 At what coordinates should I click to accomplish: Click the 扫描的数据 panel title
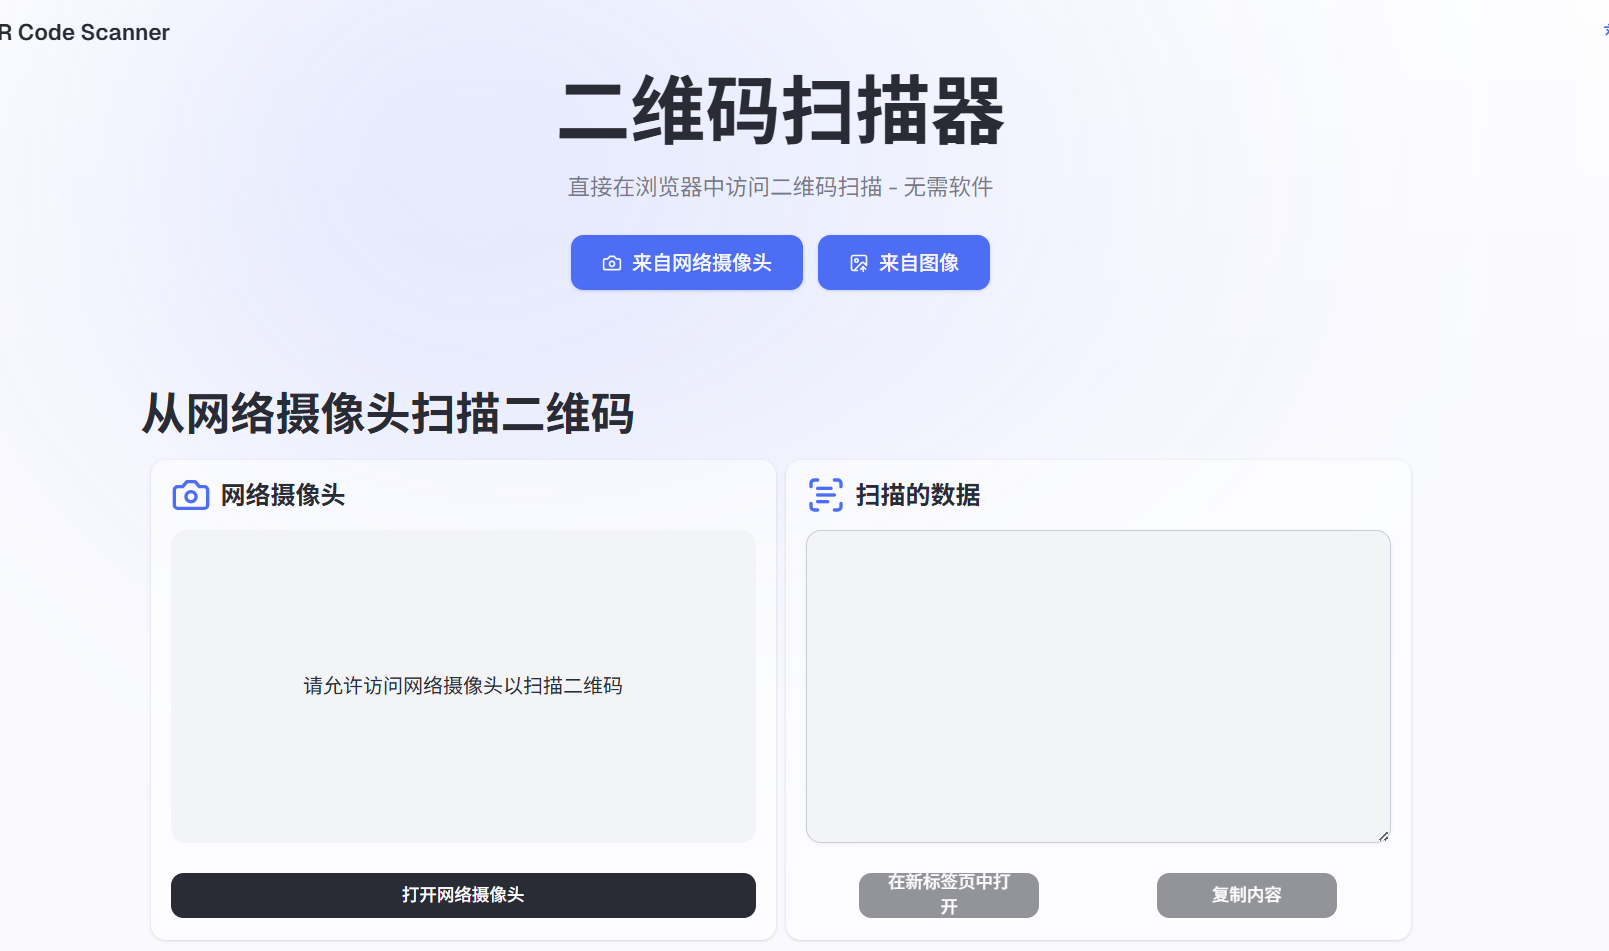(918, 495)
